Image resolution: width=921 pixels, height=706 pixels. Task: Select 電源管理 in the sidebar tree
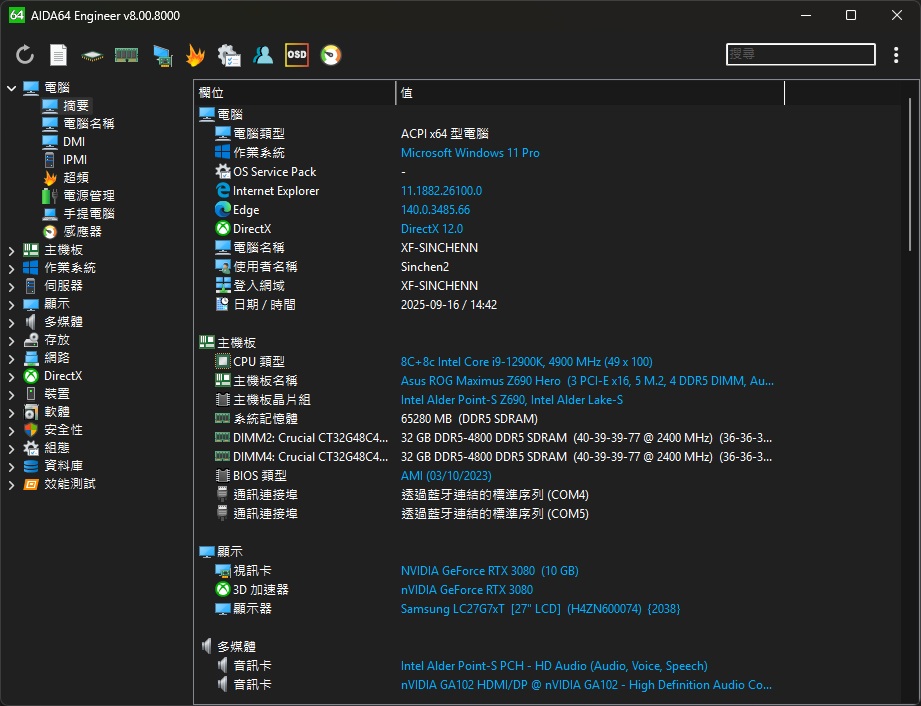[x=89, y=196]
